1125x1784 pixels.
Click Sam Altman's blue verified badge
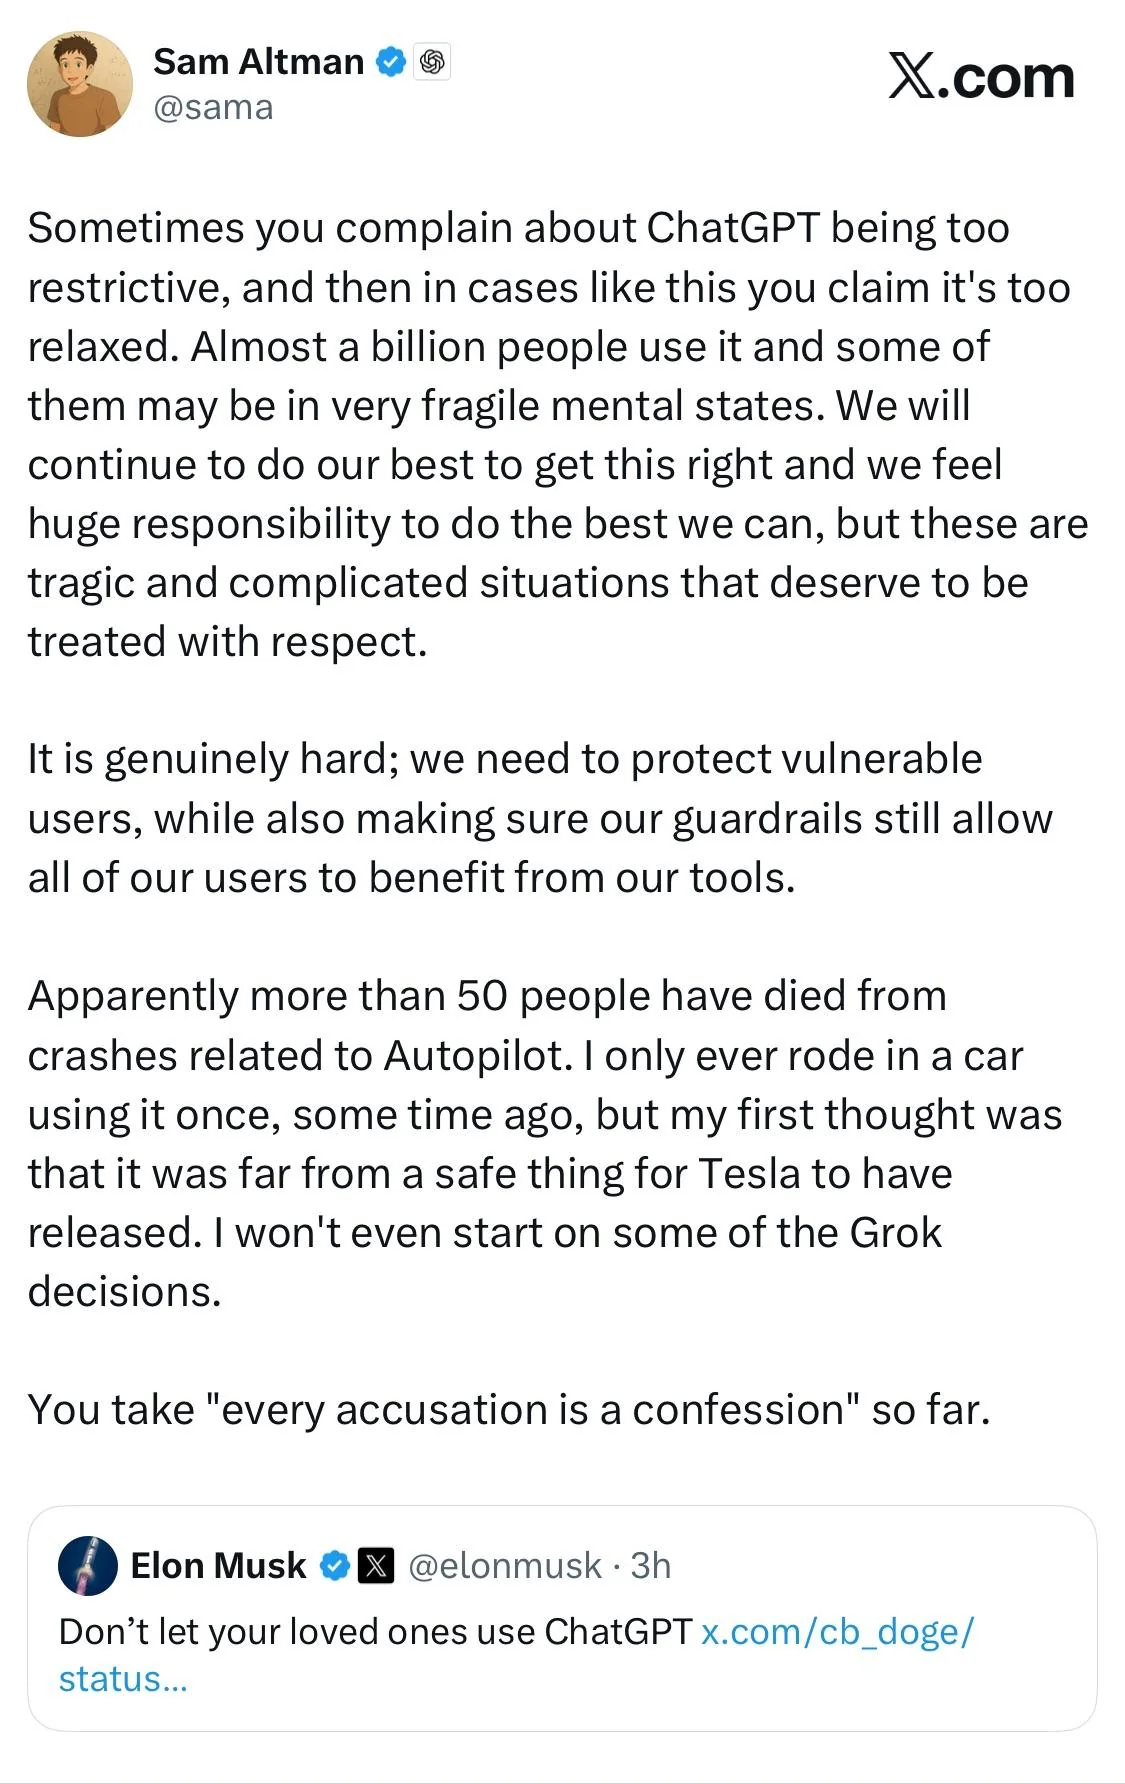(x=390, y=62)
